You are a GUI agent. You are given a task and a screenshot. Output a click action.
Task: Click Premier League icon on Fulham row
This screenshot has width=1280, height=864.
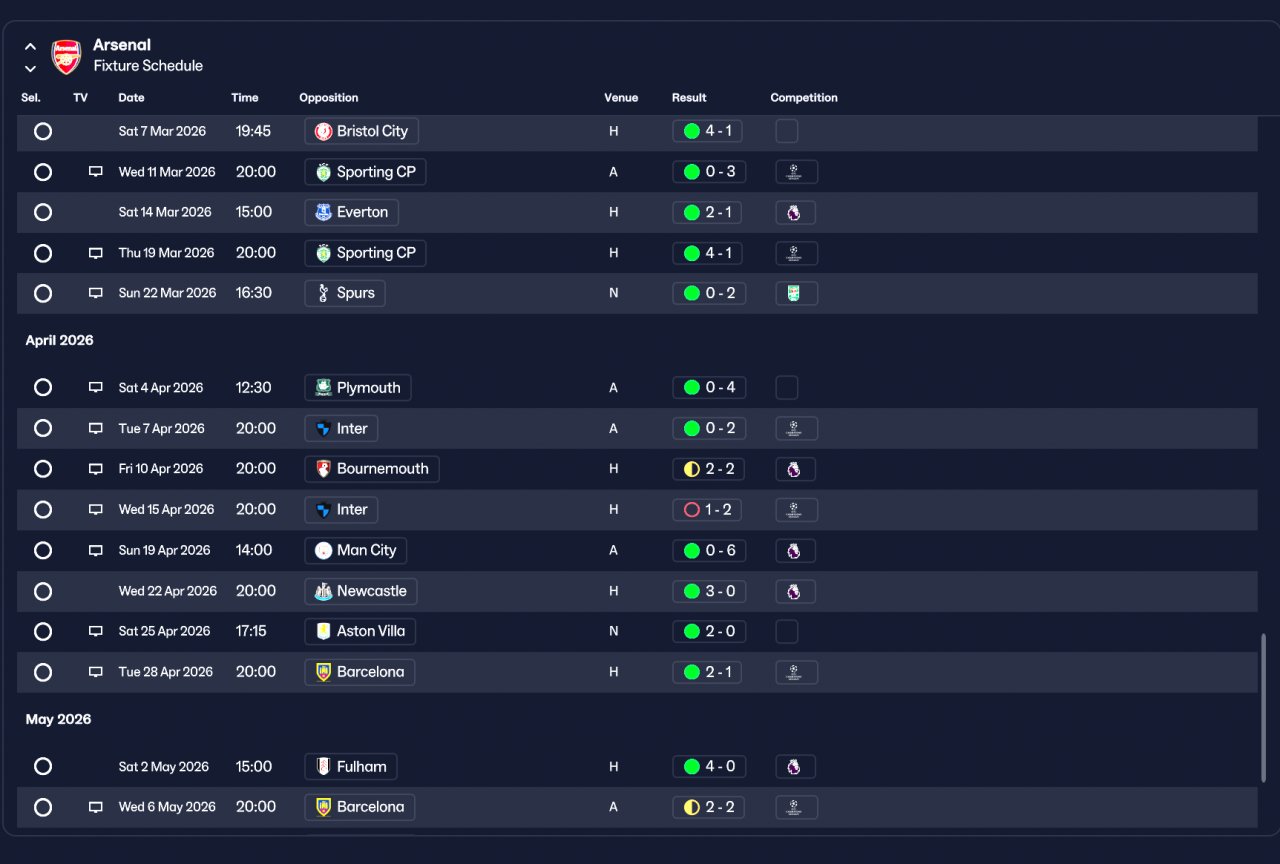(x=794, y=767)
